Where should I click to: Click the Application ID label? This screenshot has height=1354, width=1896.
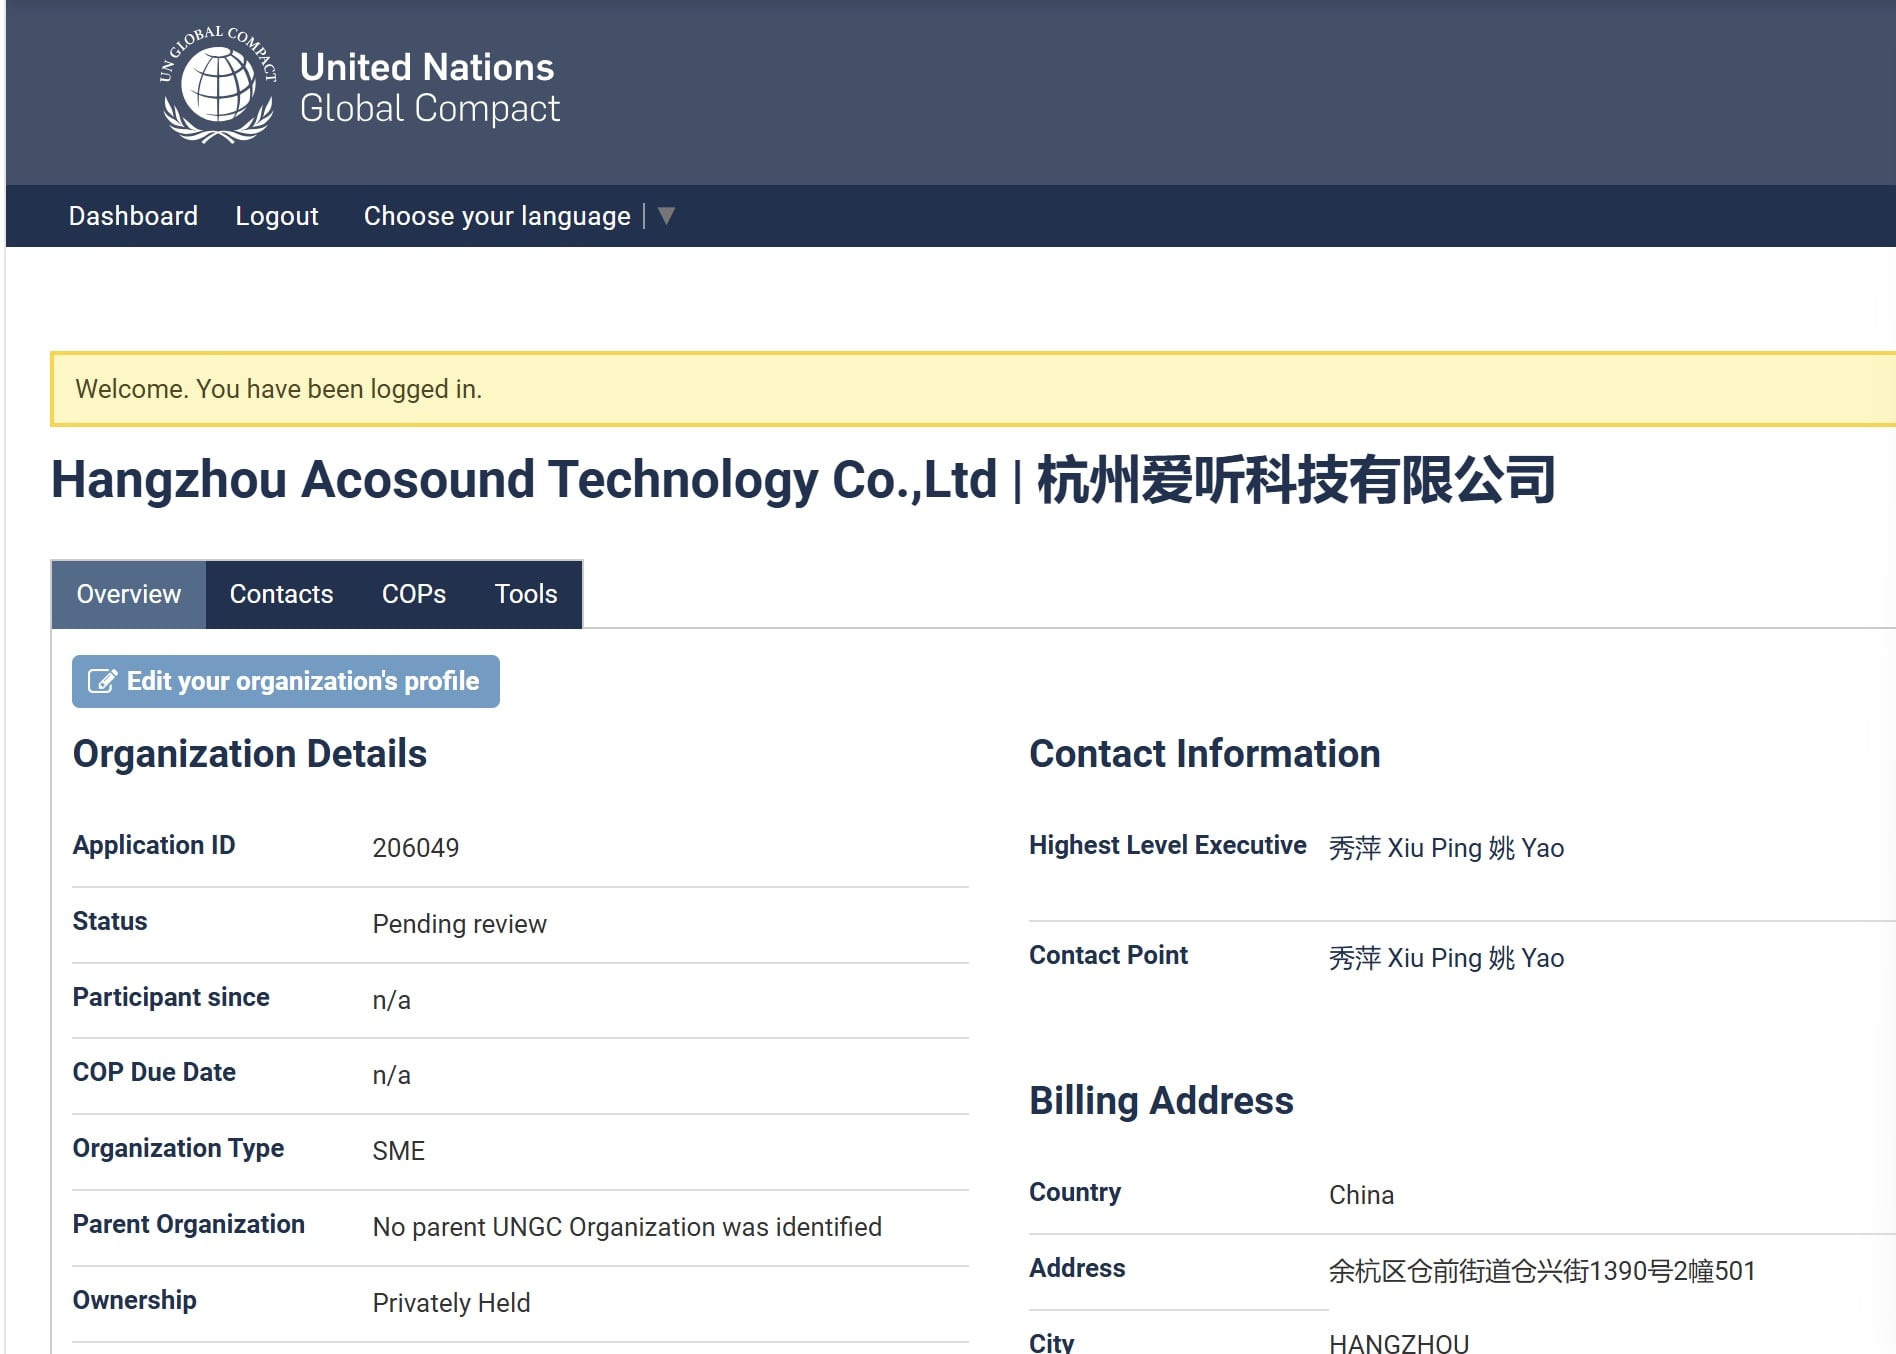click(154, 845)
